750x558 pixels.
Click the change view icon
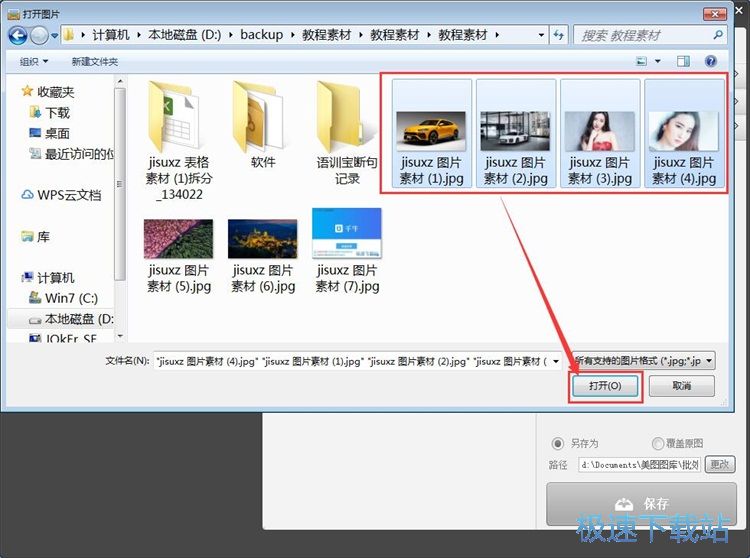[641, 61]
